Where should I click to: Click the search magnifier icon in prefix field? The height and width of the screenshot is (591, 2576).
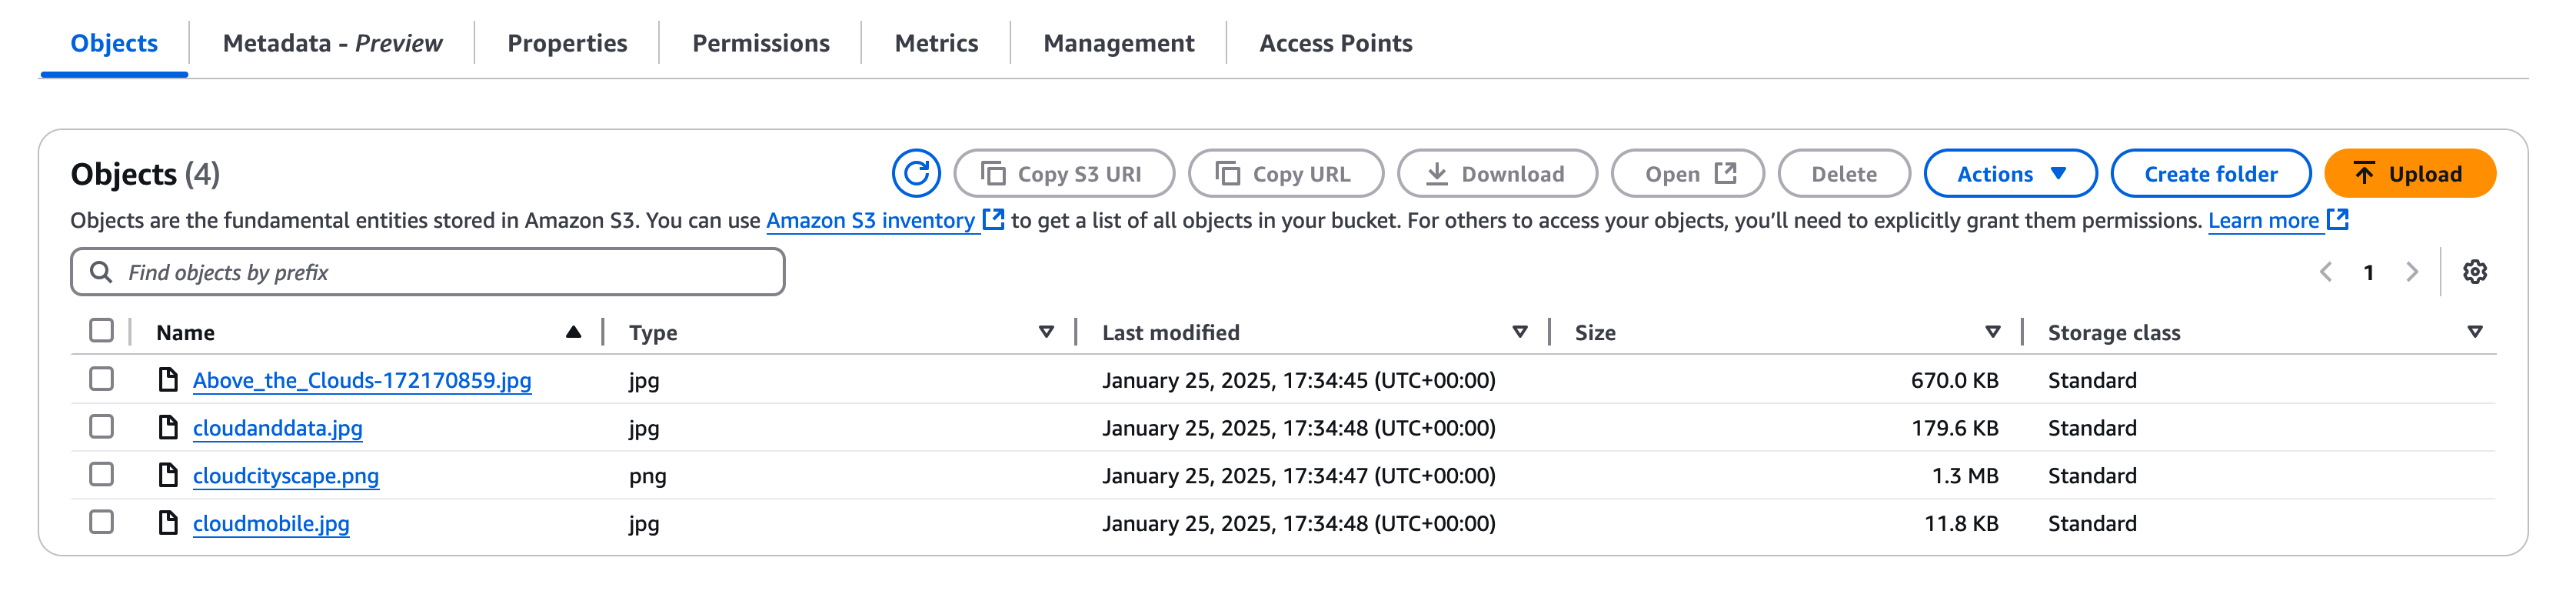pos(101,272)
